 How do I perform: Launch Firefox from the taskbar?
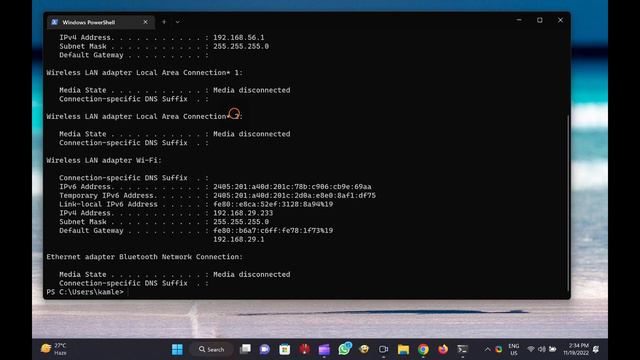(x=443, y=349)
